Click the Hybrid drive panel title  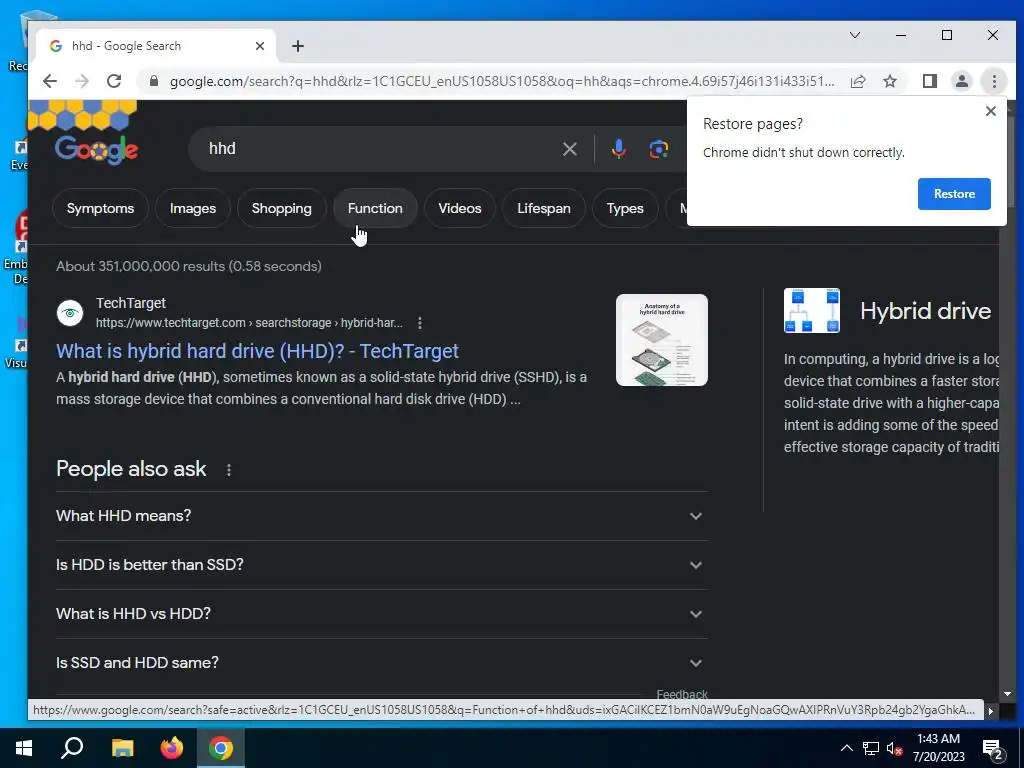tap(925, 311)
